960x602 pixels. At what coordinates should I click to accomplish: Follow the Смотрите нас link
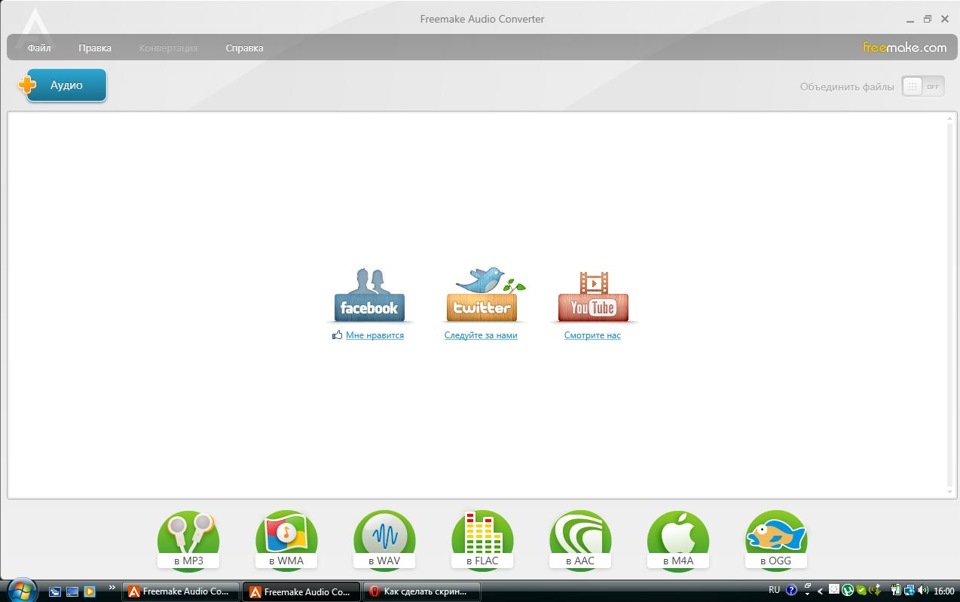(592, 335)
